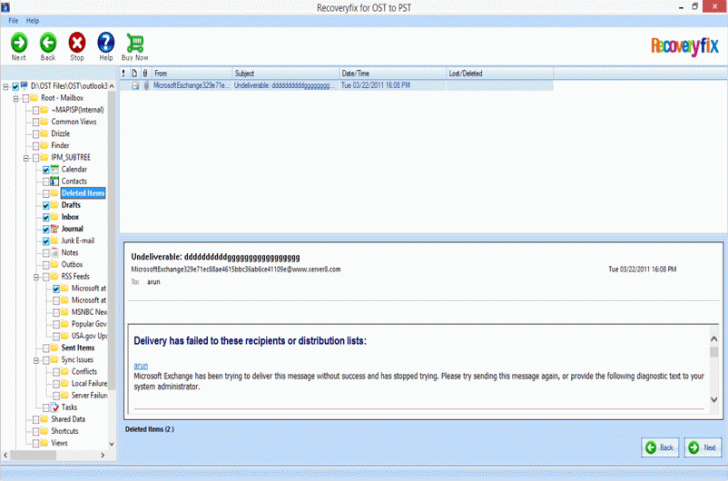This screenshot has width=728, height=481.
Task: Click the Shared Data folder icon
Action: coord(45,419)
